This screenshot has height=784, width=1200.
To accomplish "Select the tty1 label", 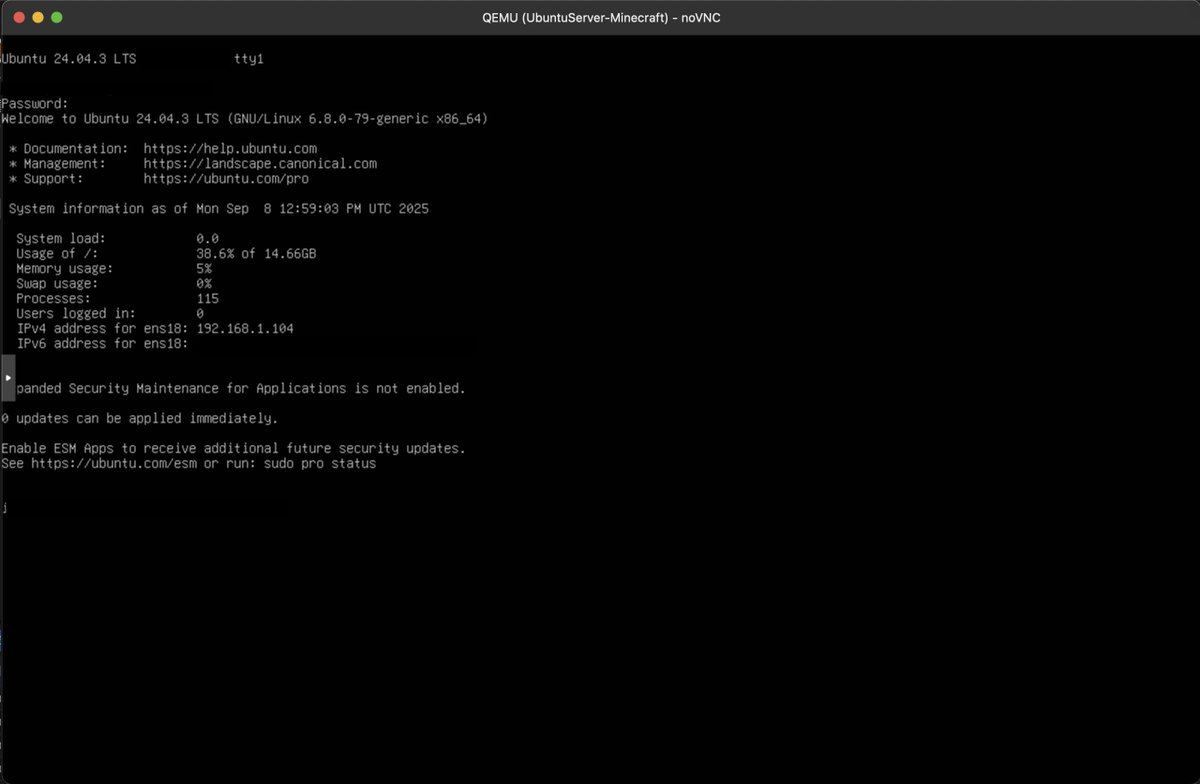I will pyautogui.click(x=248, y=58).
